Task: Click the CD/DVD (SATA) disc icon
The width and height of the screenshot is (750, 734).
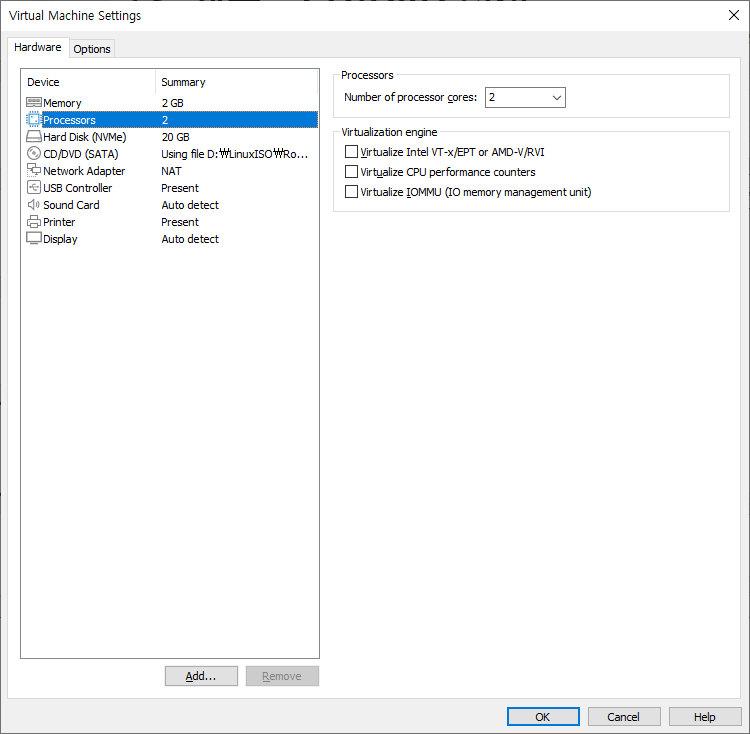Action: 33,153
